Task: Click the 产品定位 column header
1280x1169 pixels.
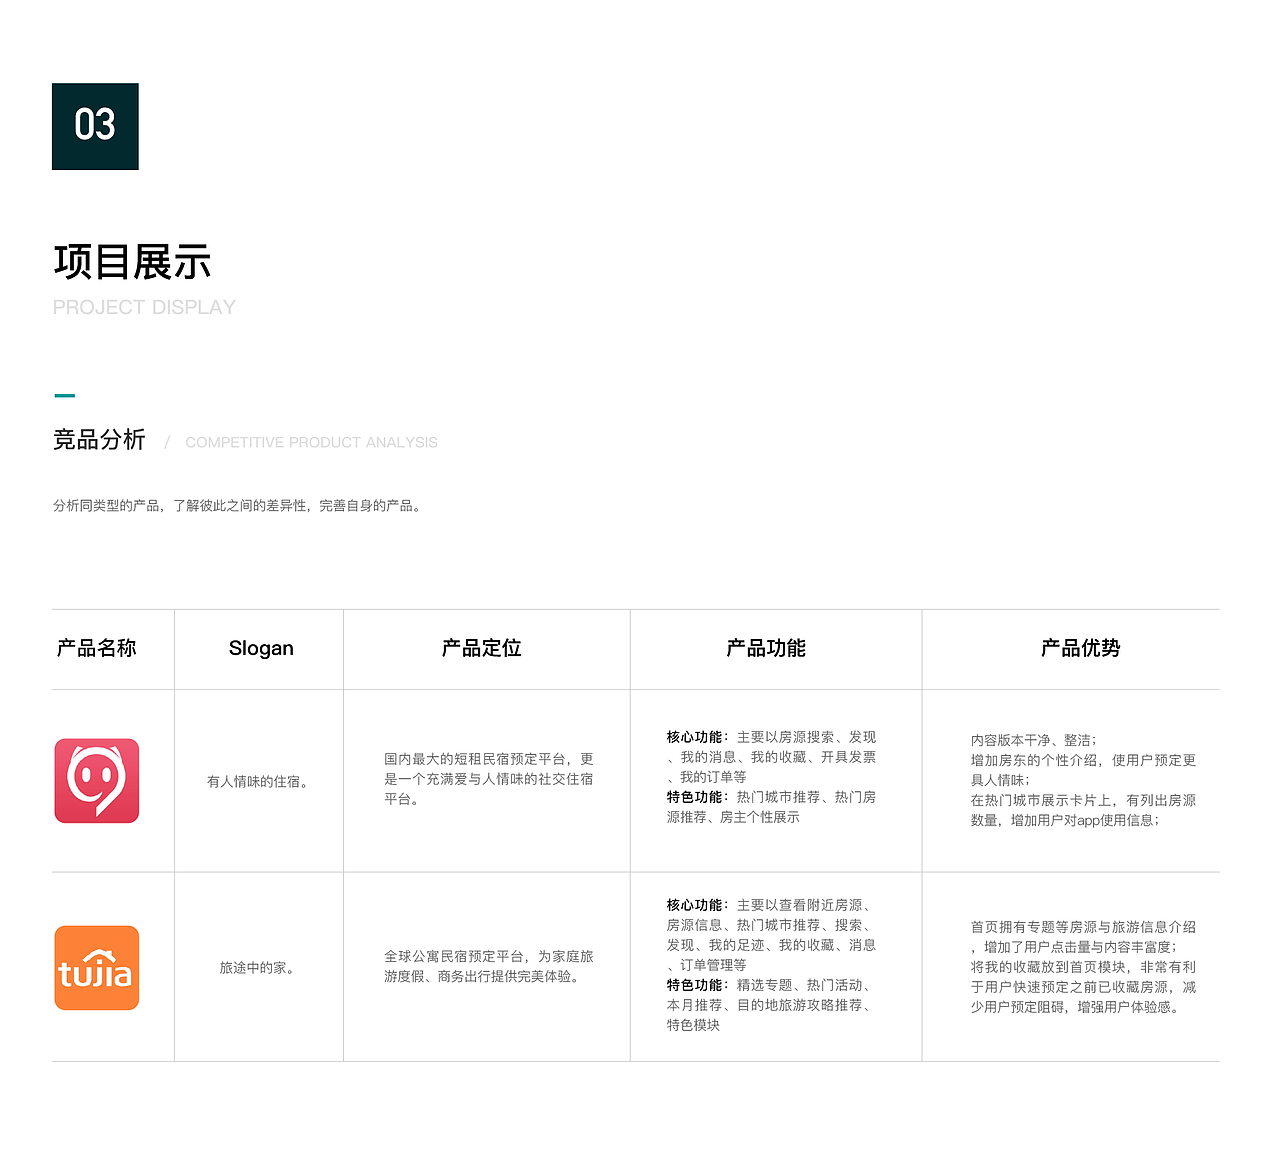Action: pos(482,648)
